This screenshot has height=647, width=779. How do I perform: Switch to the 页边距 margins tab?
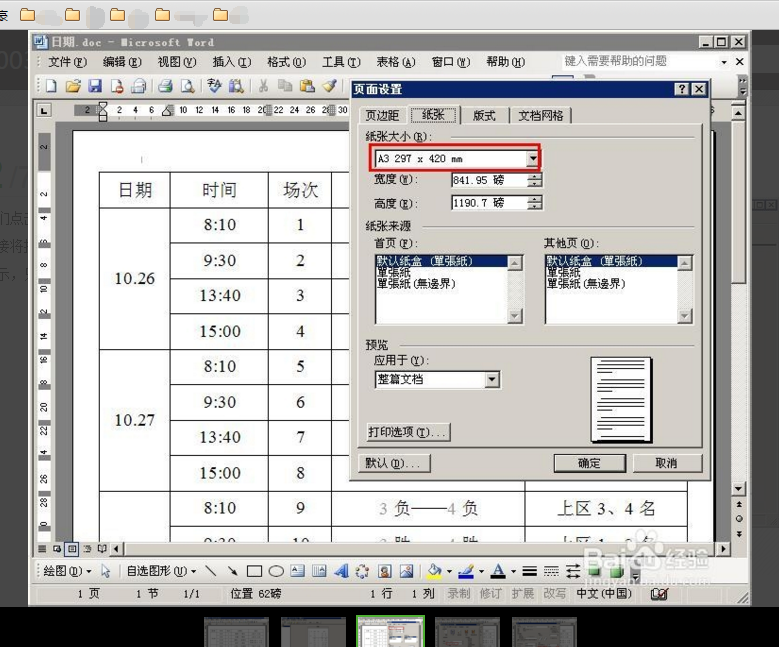coord(382,116)
